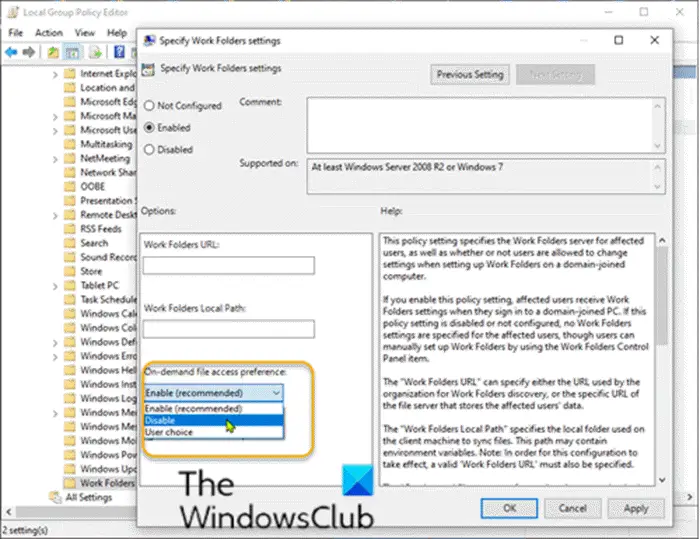Open the File menu

16,33
